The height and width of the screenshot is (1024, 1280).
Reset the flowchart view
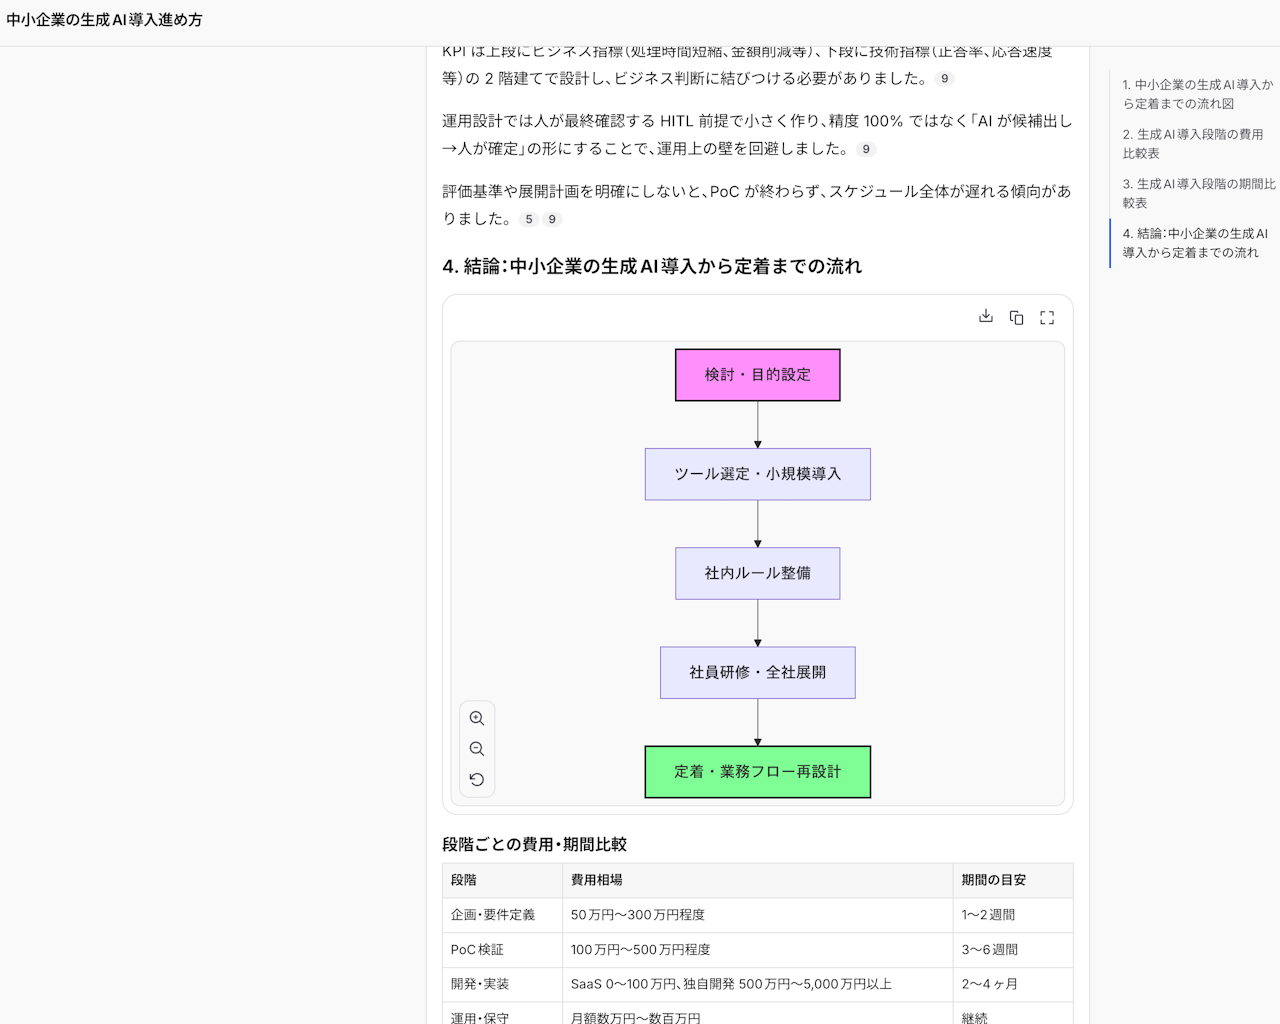point(477,780)
